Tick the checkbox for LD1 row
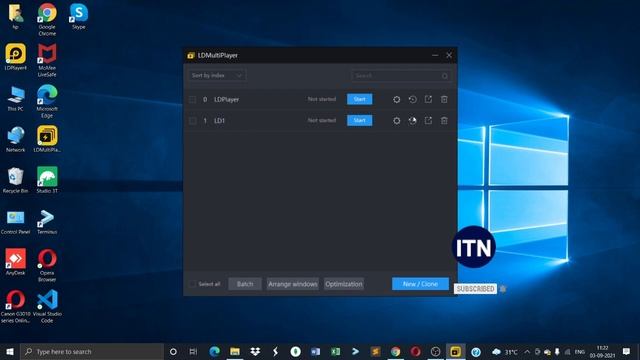This screenshot has width=640, height=360. tap(192, 120)
